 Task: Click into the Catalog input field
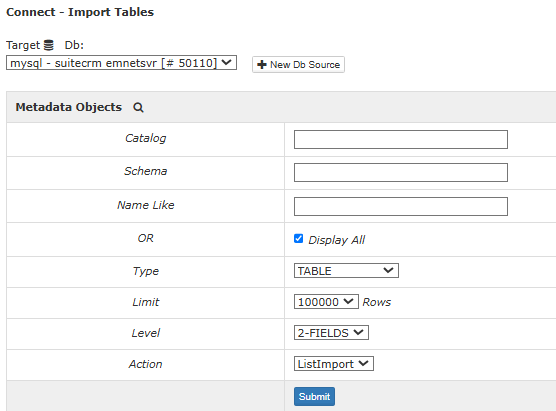tap(401, 139)
